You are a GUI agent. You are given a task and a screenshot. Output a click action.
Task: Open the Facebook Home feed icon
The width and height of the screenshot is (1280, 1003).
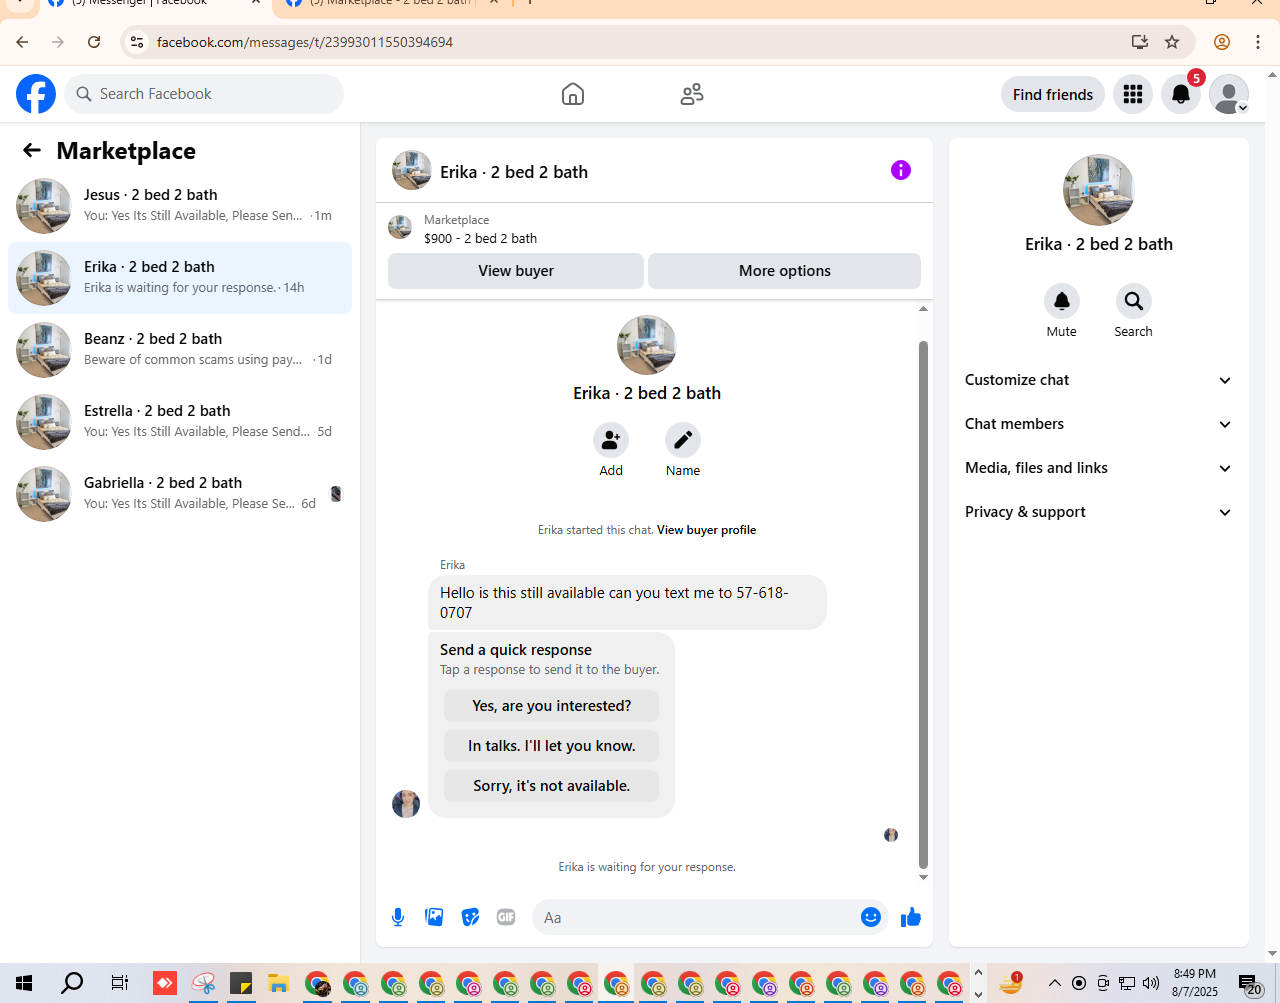tap(573, 94)
